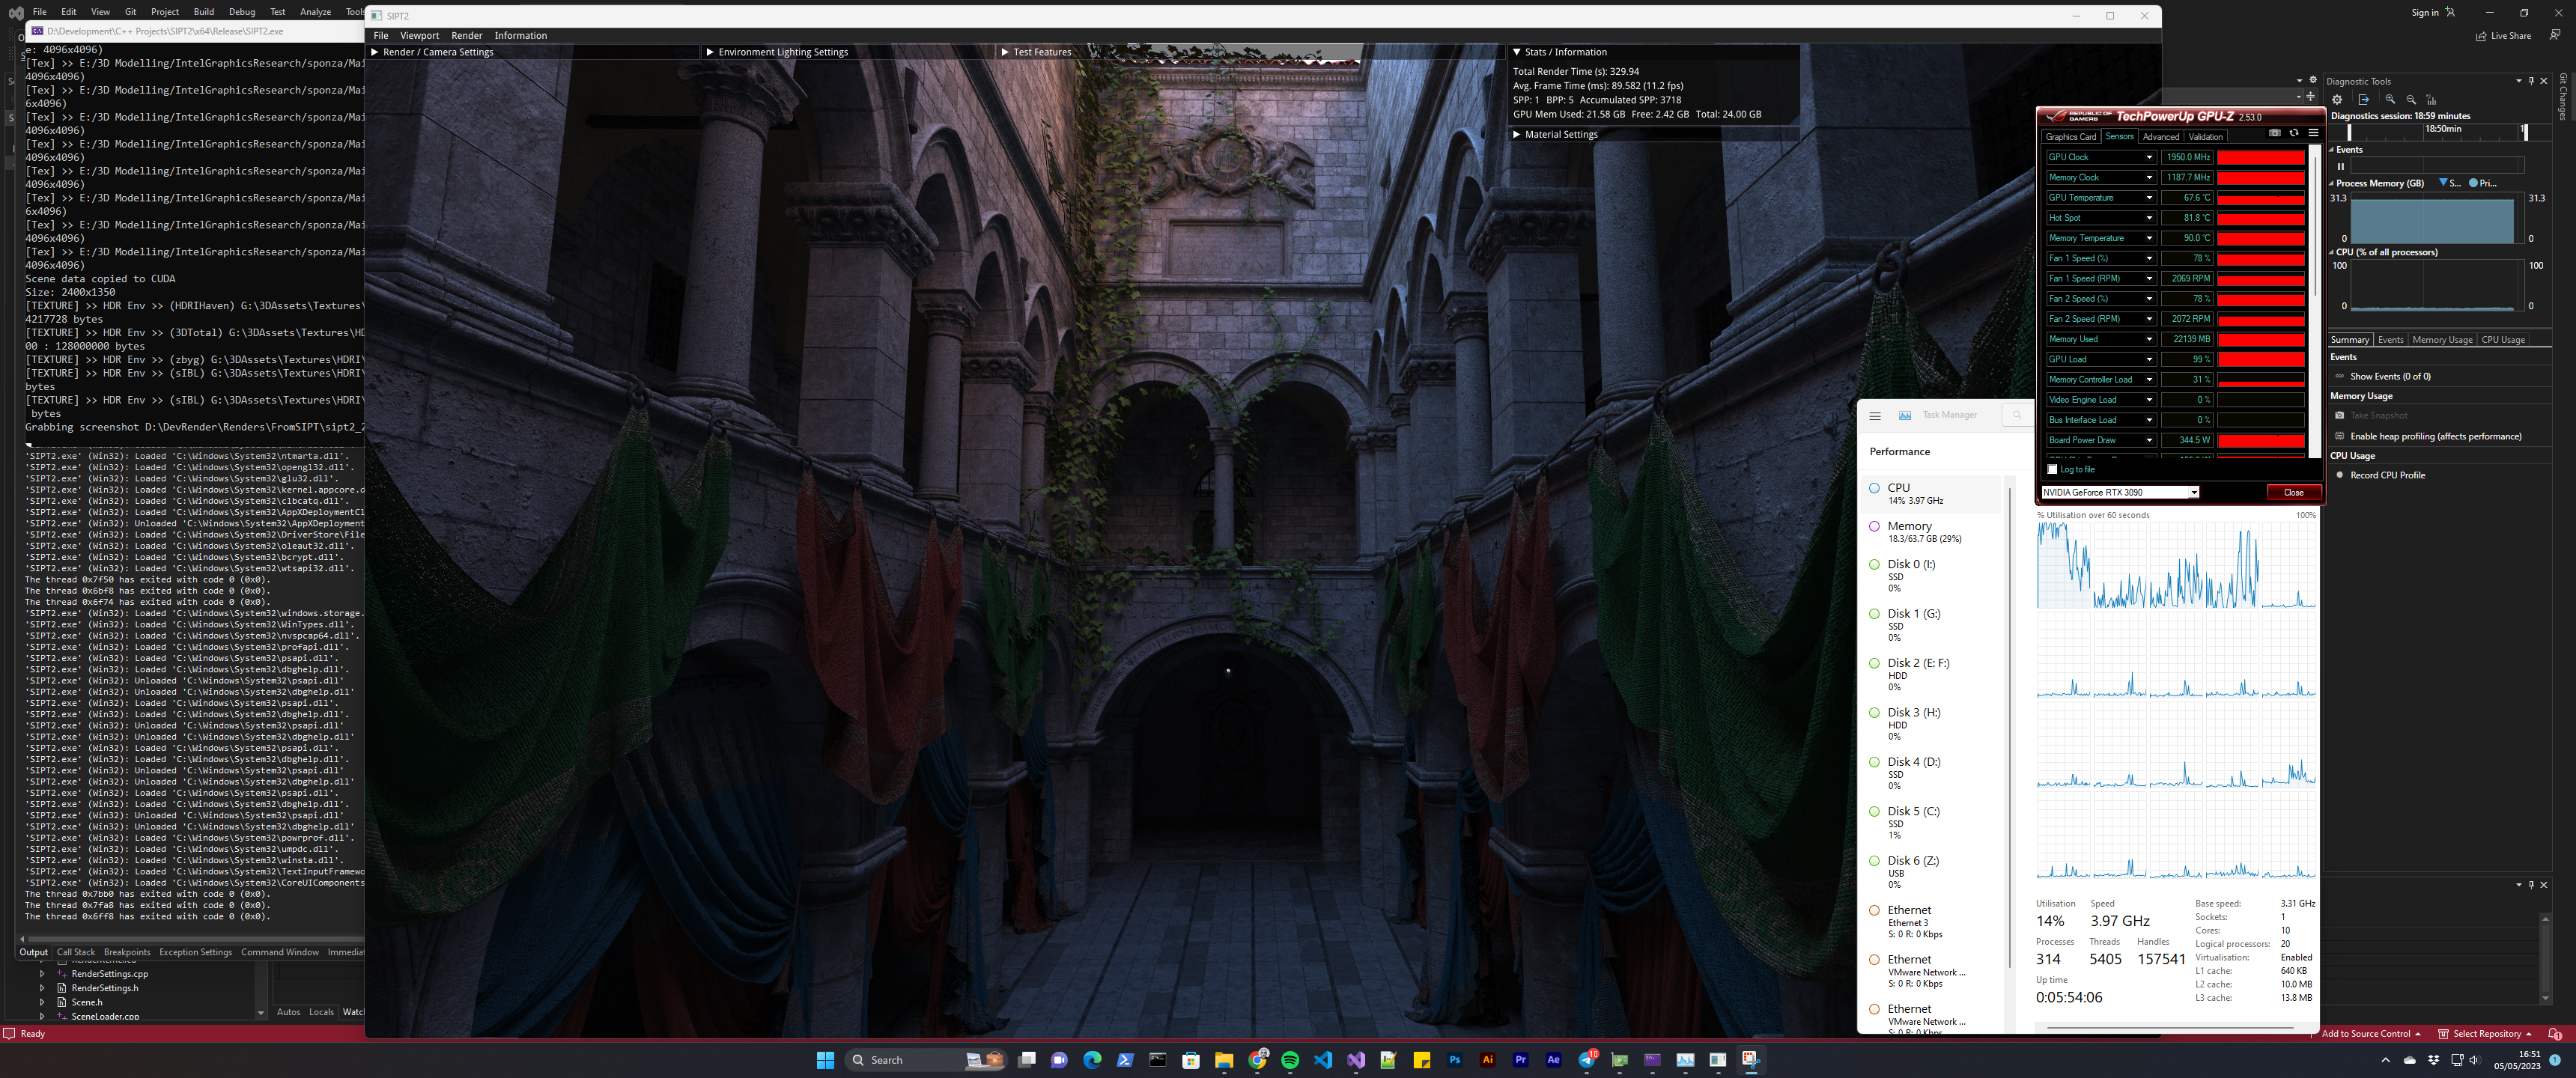
Task: Open the NVIDIA GeForce RTX 3090 dropdown
Action: coord(2119,493)
